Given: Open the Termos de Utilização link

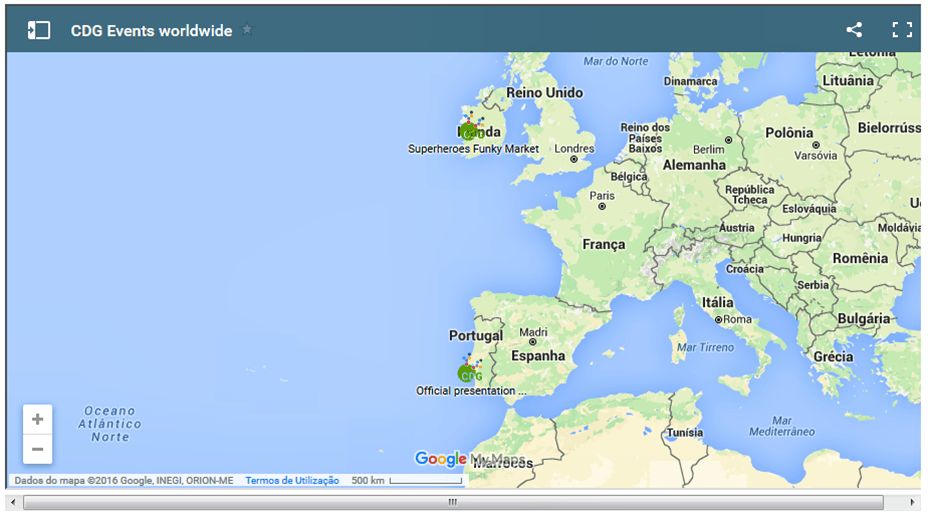Looking at the screenshot, I should coord(292,481).
